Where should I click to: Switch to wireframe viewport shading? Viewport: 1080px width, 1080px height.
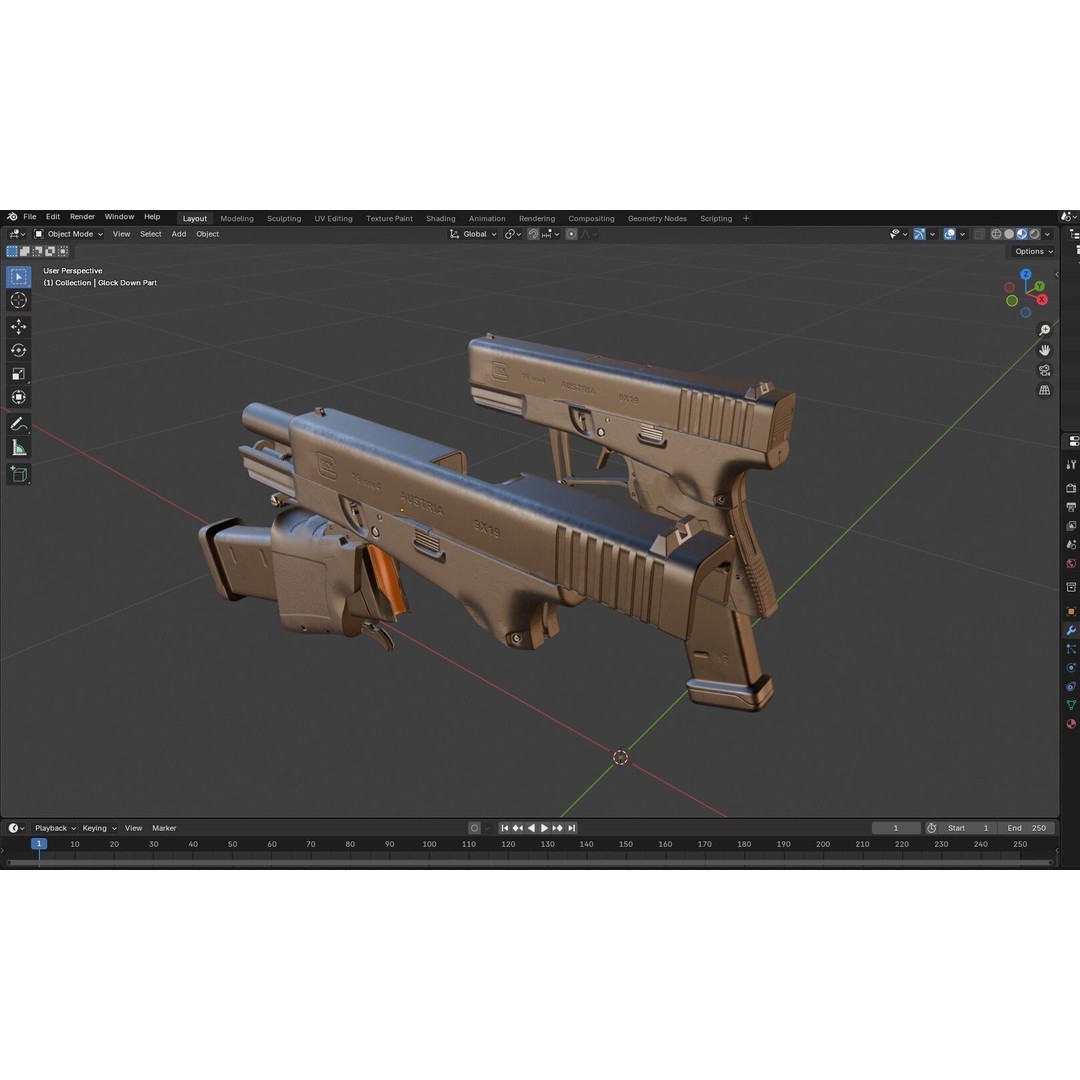[x=996, y=234]
